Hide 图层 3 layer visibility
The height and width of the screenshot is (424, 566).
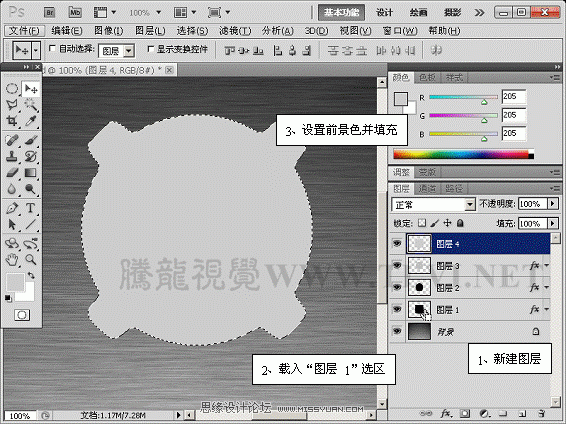coord(397,266)
